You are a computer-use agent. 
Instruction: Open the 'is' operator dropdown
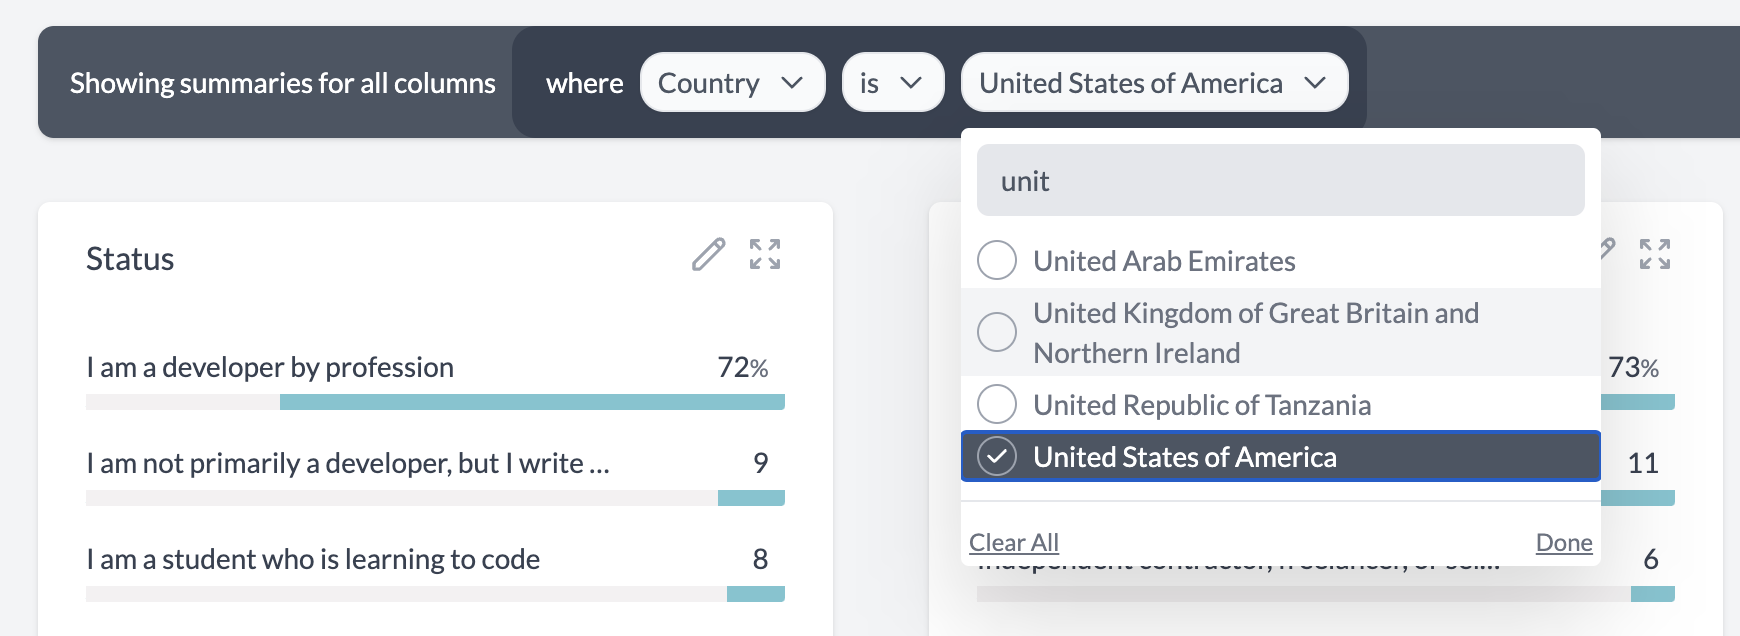(x=892, y=82)
